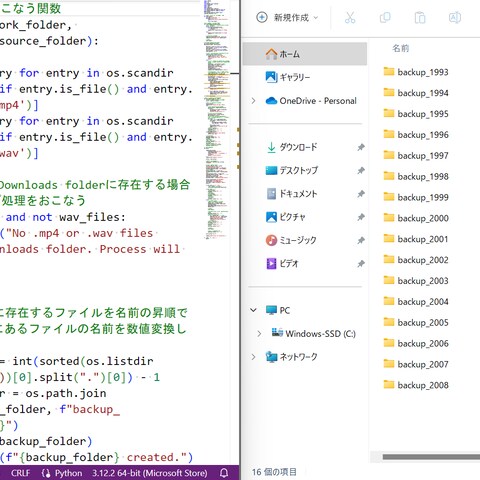Open notifications bell in editor status bar

pos(224,473)
